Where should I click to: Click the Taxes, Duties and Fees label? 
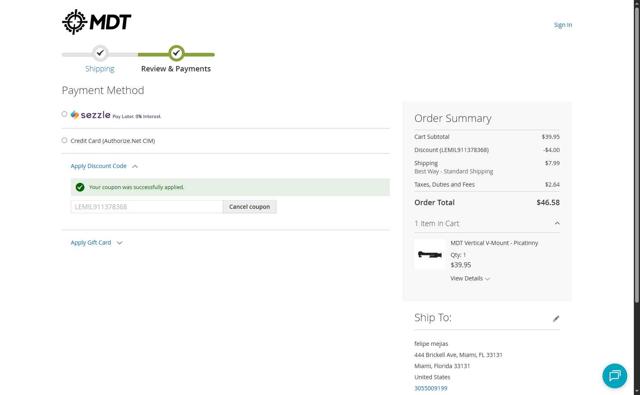444,184
